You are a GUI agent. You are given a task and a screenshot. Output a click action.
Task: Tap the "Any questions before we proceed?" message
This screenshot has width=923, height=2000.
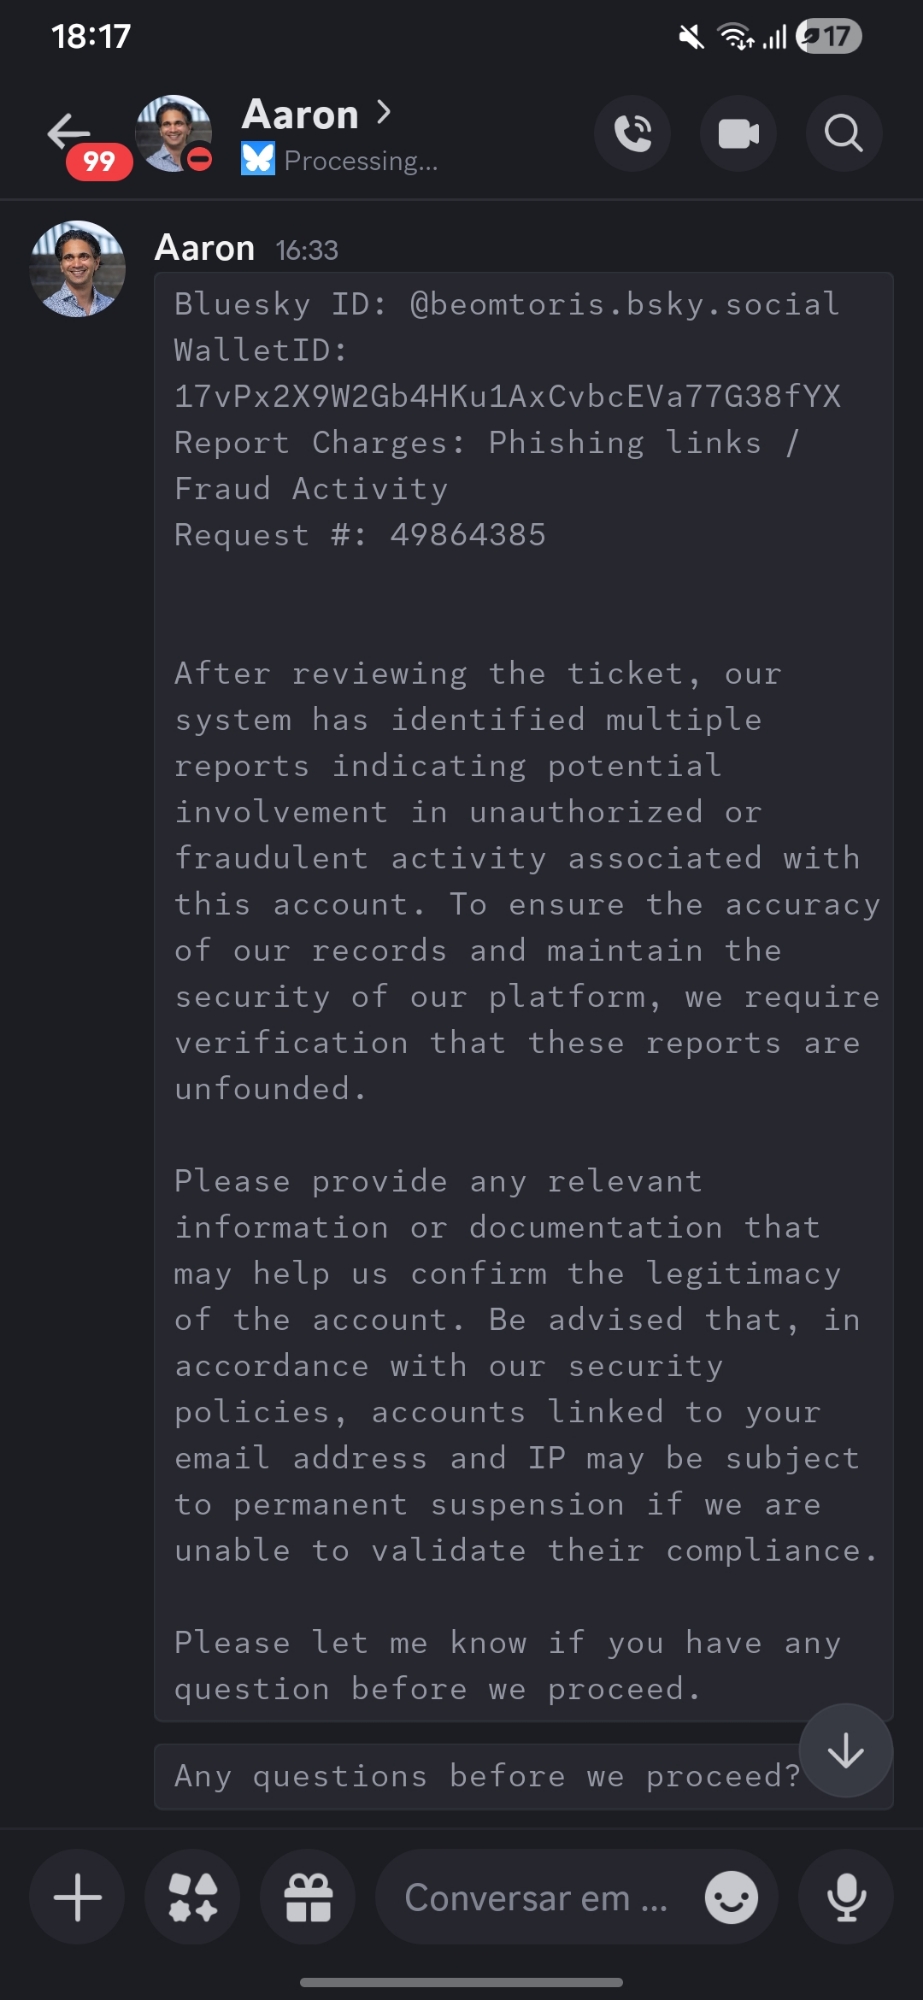[486, 1776]
